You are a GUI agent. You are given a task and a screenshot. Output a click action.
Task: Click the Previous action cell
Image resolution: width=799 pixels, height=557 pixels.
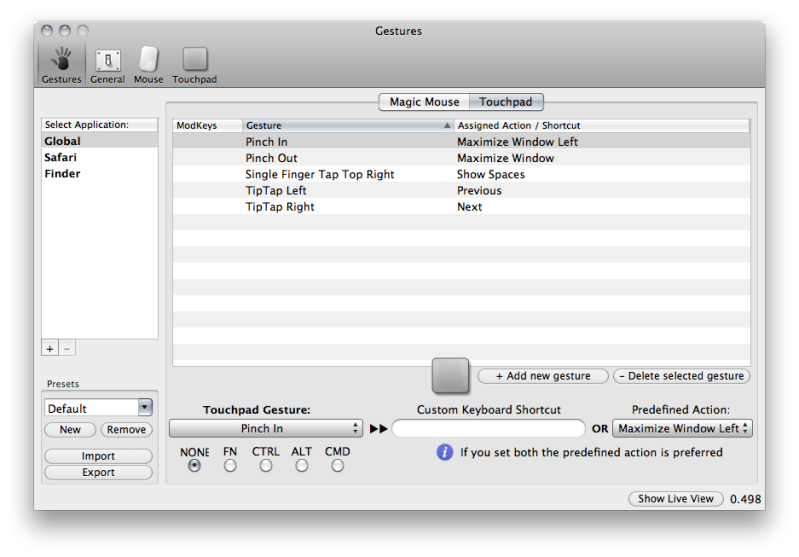click(479, 191)
